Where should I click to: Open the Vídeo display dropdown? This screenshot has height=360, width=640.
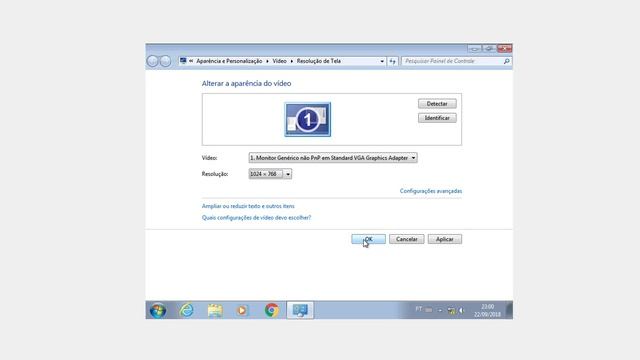[333, 158]
